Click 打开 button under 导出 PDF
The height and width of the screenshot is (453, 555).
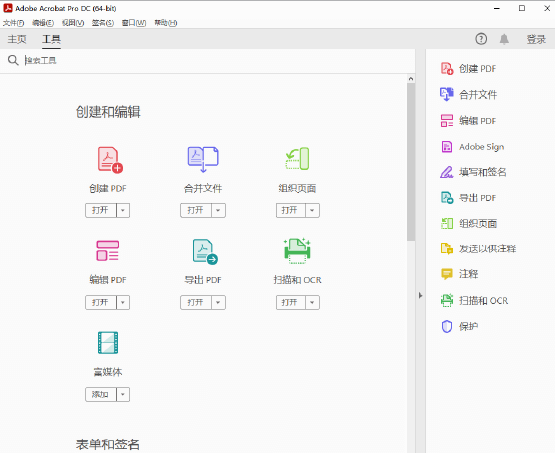point(196,302)
